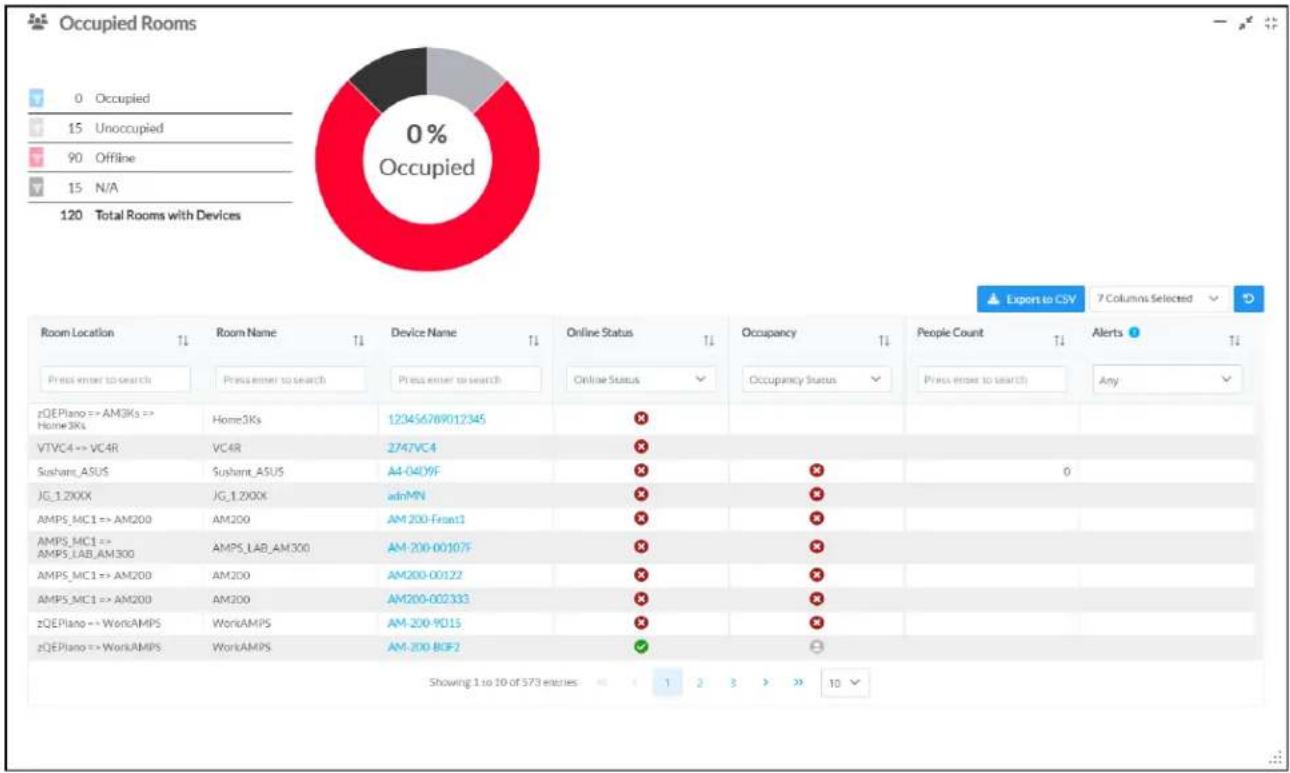Open the Alerts 'Any' filter dropdown
Screen dimensions: 1290x773
click(x=1166, y=380)
